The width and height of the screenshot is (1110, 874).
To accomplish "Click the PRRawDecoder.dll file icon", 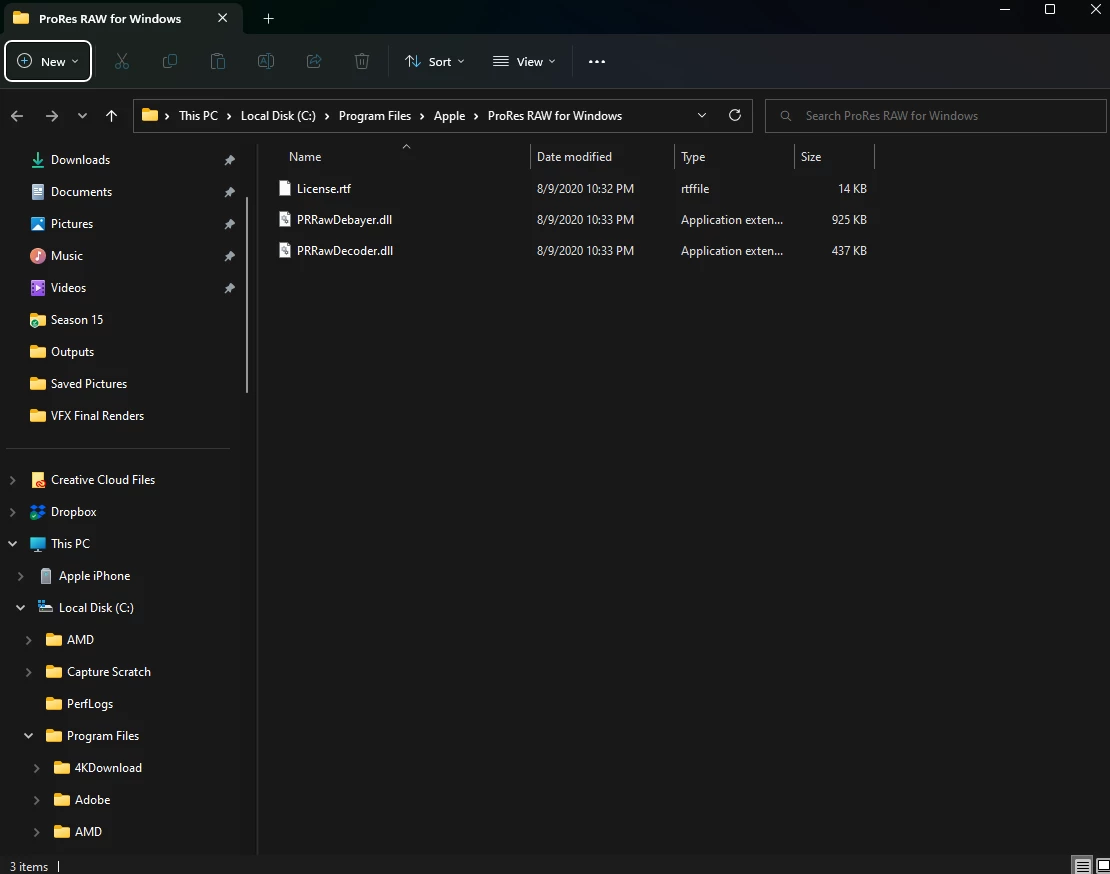I will pyautogui.click(x=285, y=251).
